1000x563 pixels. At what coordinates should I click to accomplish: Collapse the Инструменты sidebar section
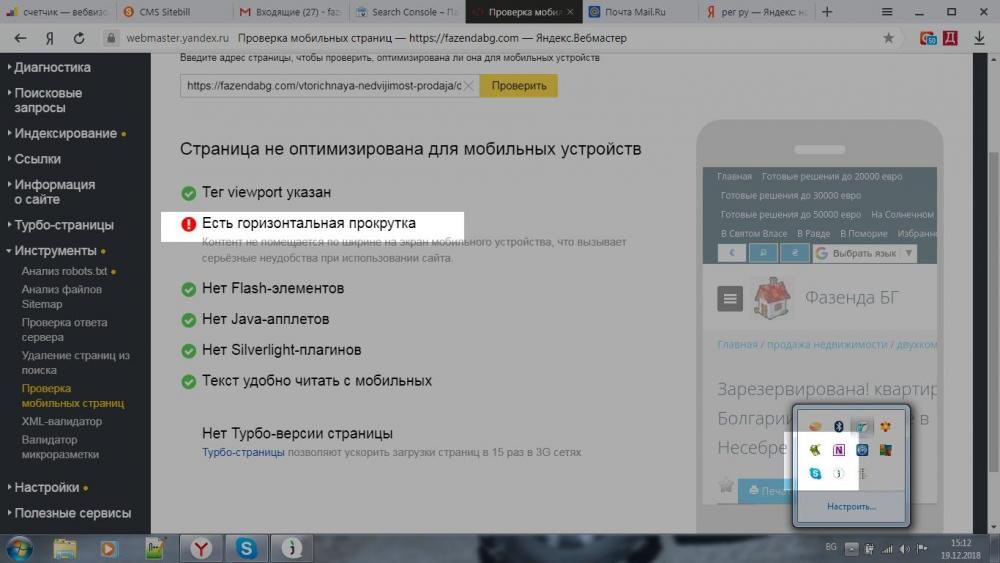(55, 250)
